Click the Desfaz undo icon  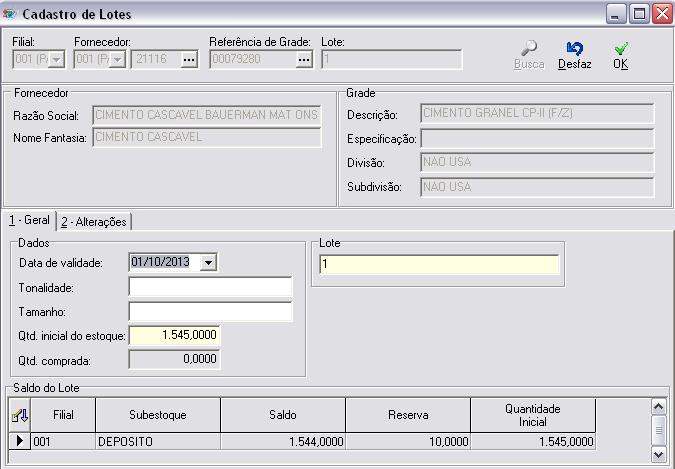(x=574, y=48)
